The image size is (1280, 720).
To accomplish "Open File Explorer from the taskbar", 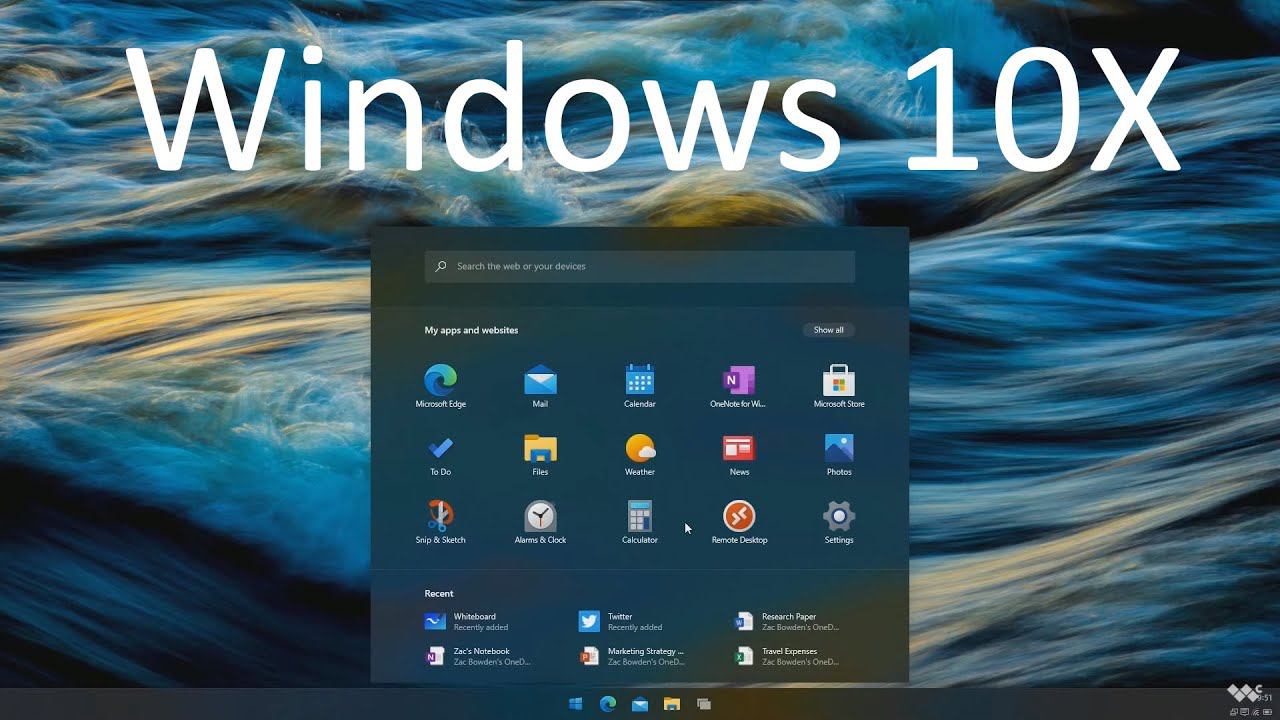I will (672, 704).
